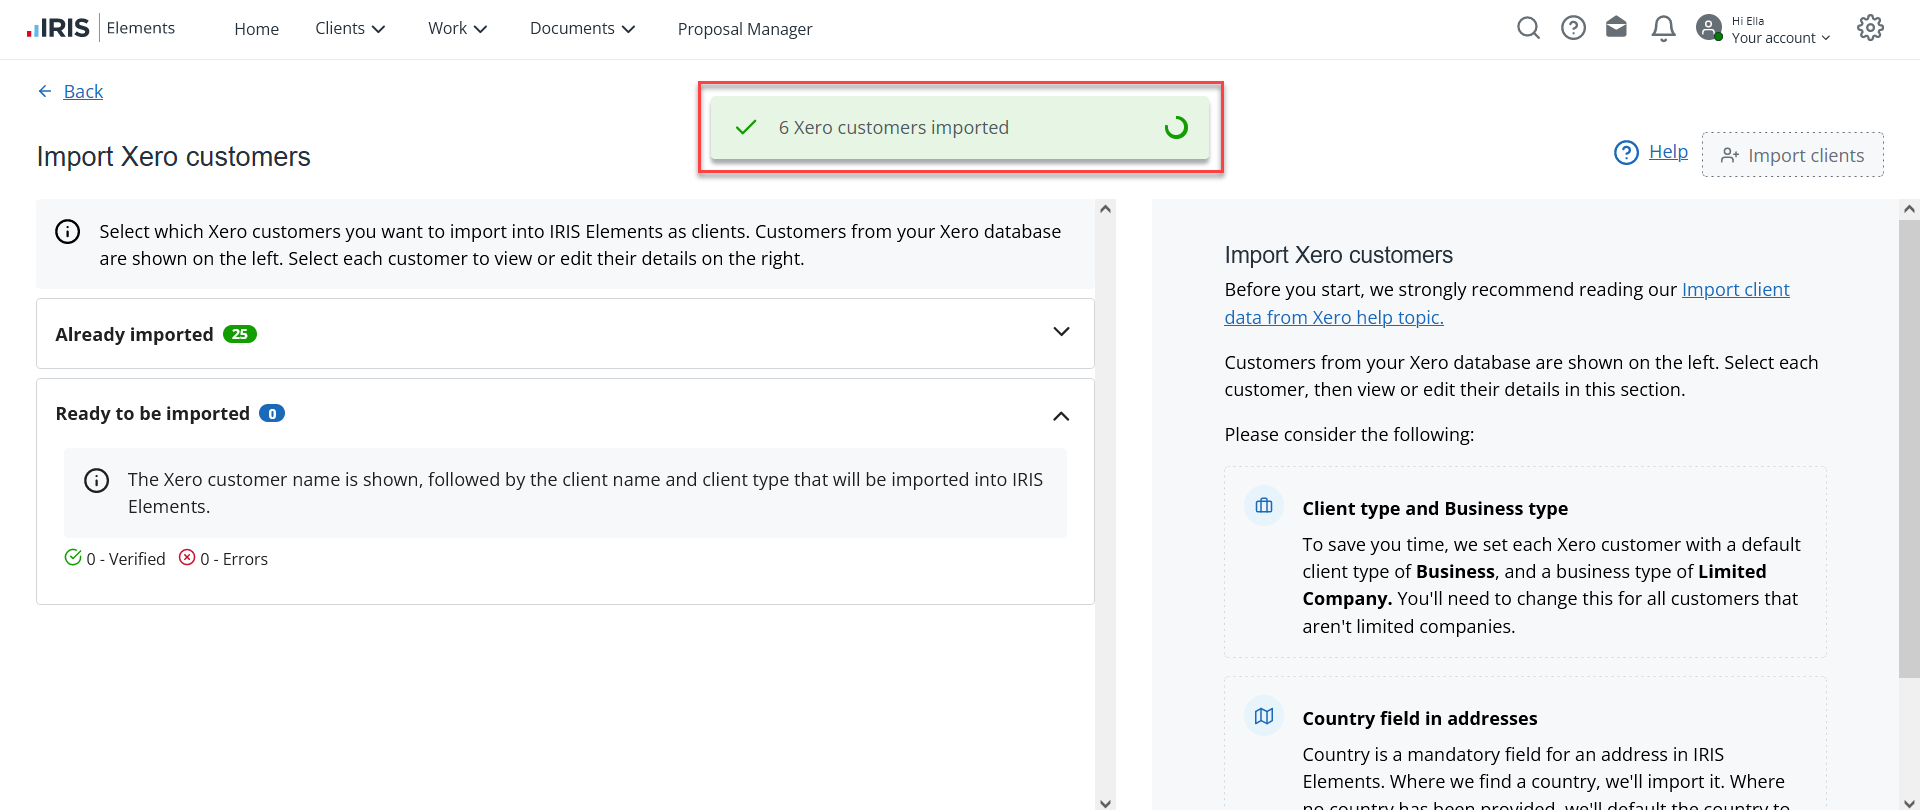Open the messages envelope icon
The image size is (1920, 810).
tap(1616, 28)
